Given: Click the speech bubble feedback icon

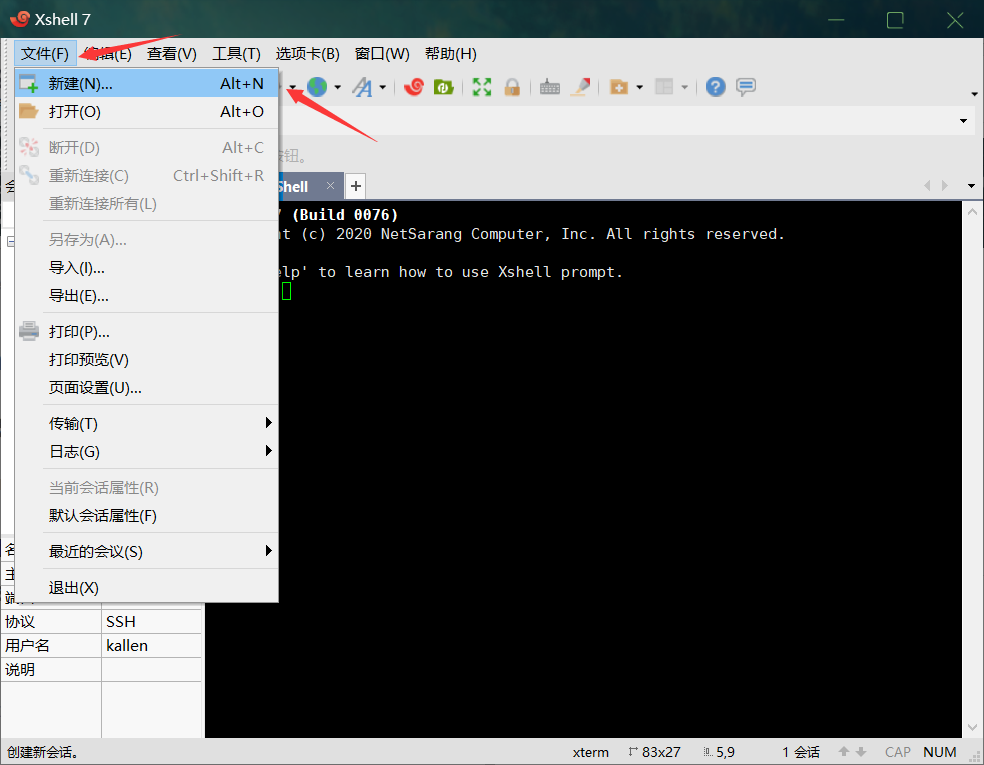Looking at the screenshot, I should [x=746, y=87].
